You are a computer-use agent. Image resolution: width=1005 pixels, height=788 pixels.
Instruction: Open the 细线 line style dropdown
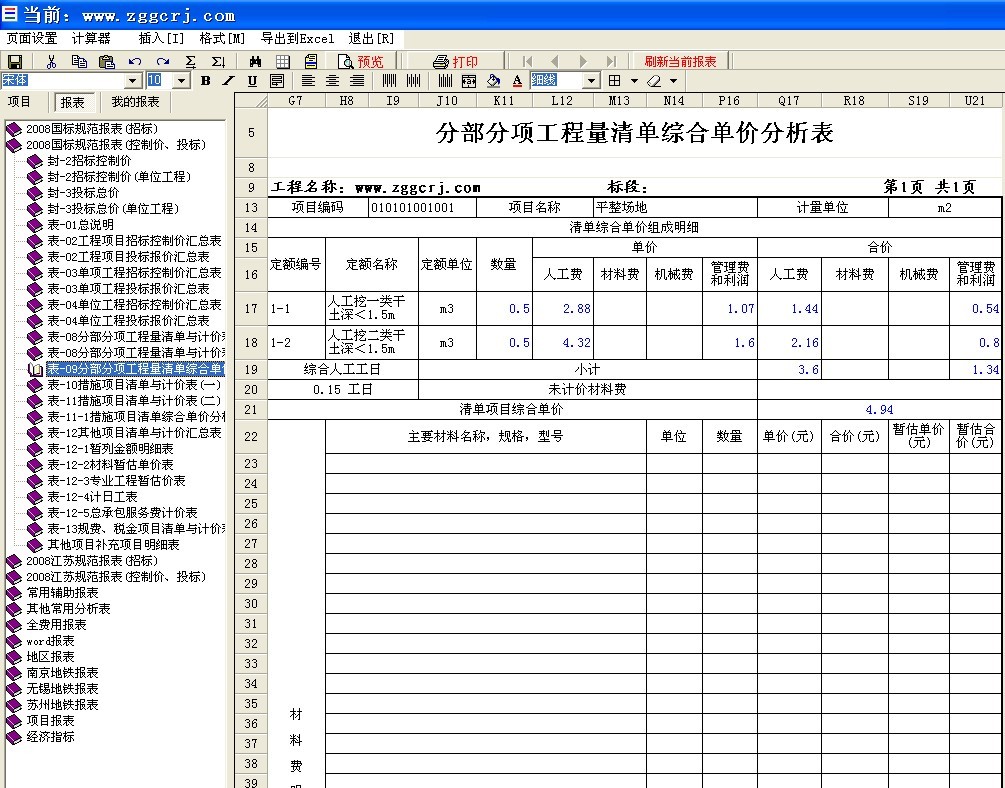tap(592, 81)
